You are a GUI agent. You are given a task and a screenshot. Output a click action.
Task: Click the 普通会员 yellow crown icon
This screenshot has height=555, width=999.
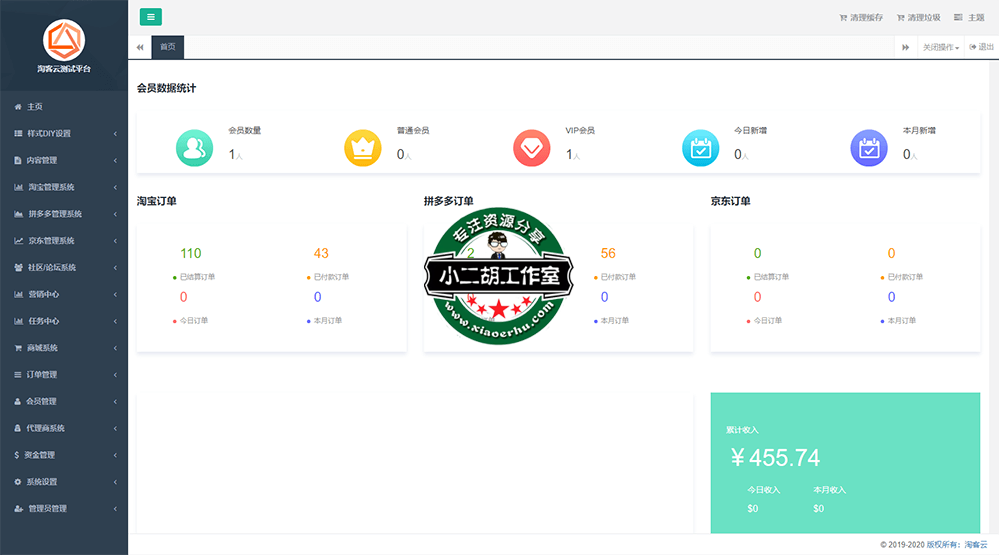363,148
